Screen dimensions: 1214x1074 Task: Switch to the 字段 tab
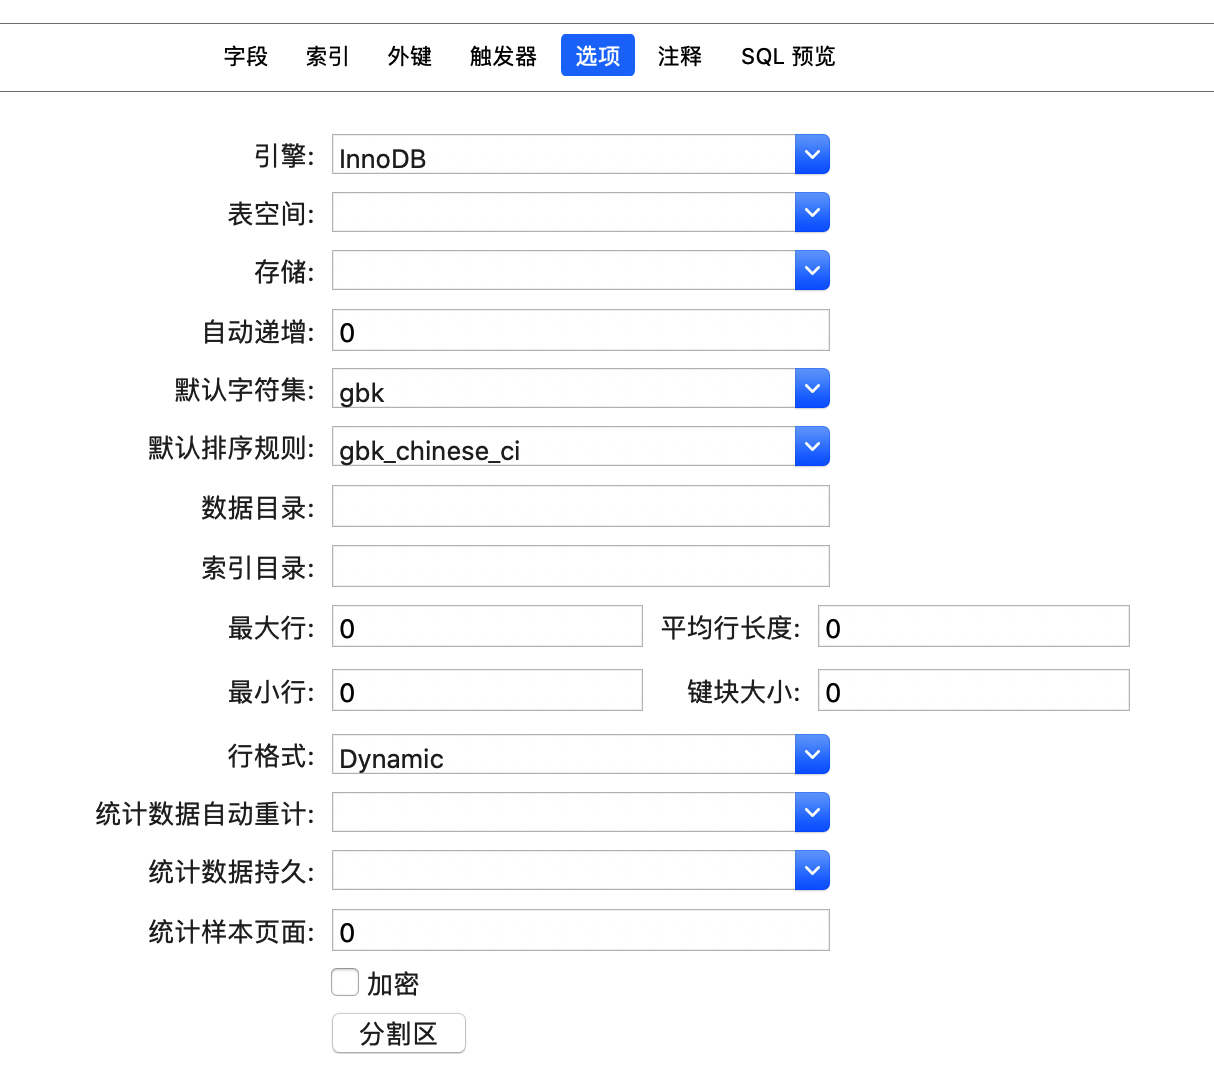point(246,56)
